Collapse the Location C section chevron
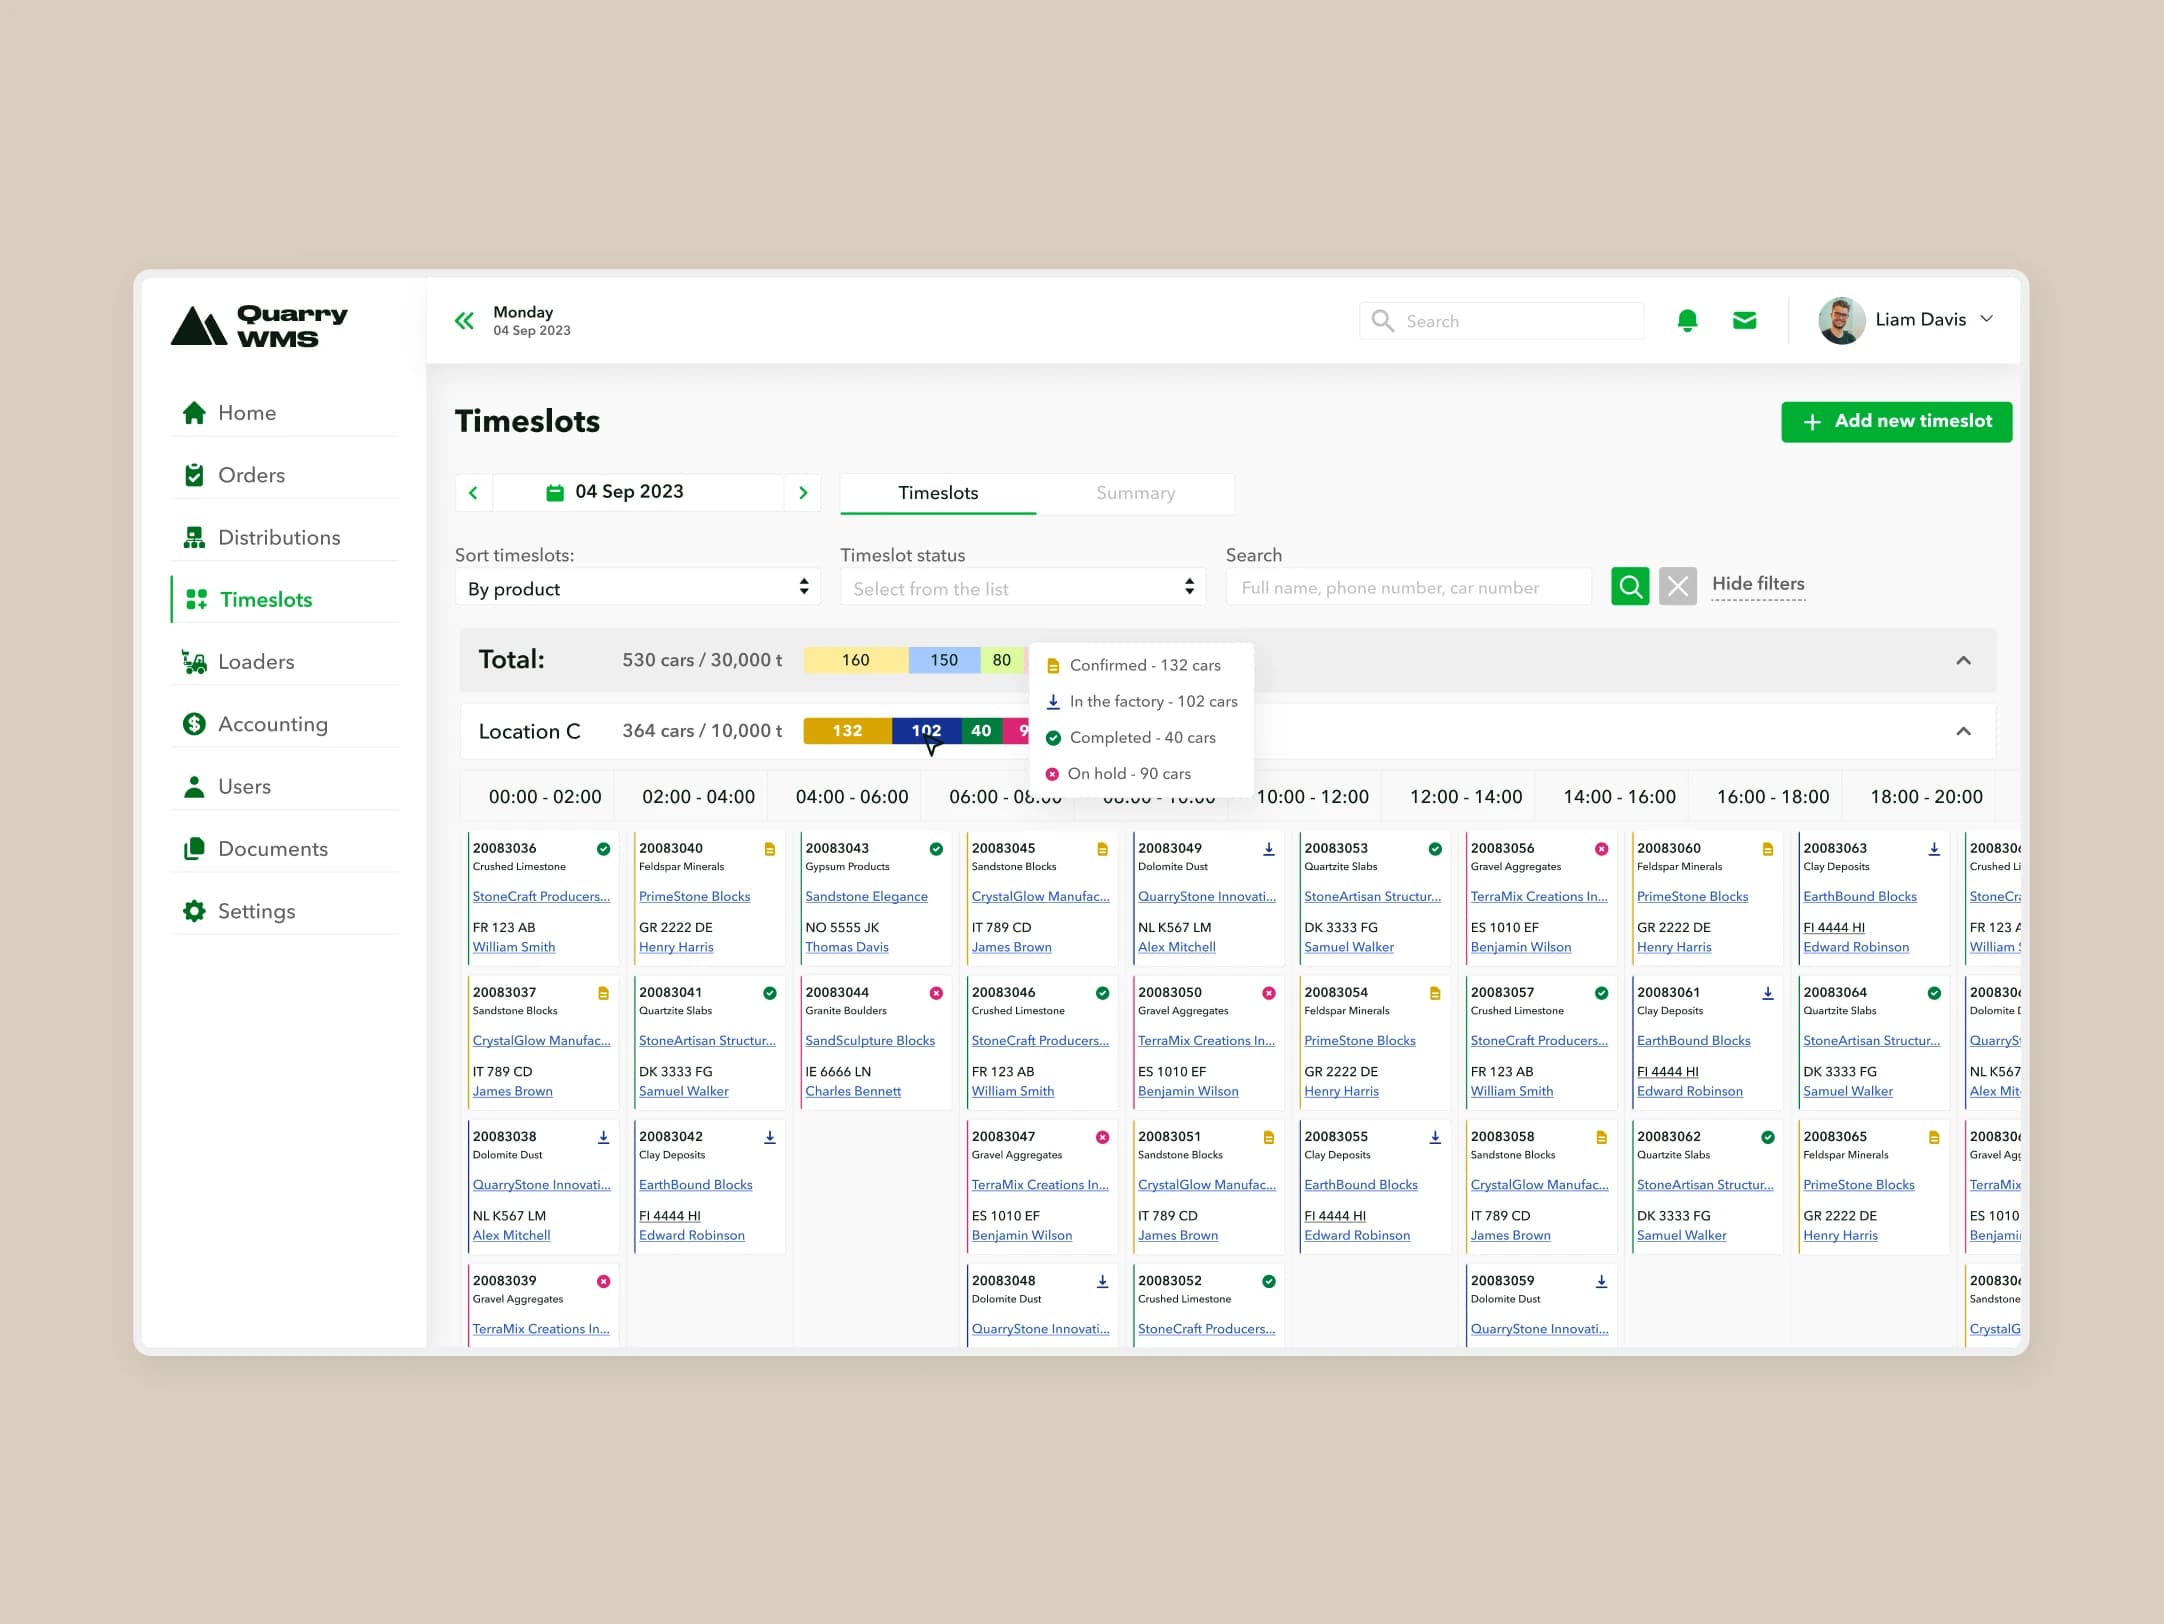This screenshot has height=1624, width=2164. 1963,731
